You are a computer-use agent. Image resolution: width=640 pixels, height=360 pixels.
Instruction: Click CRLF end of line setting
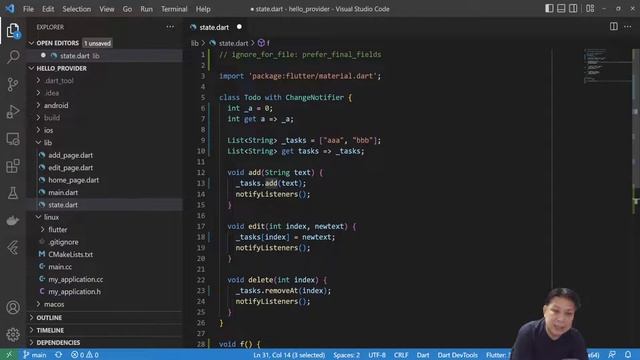tap(401, 355)
